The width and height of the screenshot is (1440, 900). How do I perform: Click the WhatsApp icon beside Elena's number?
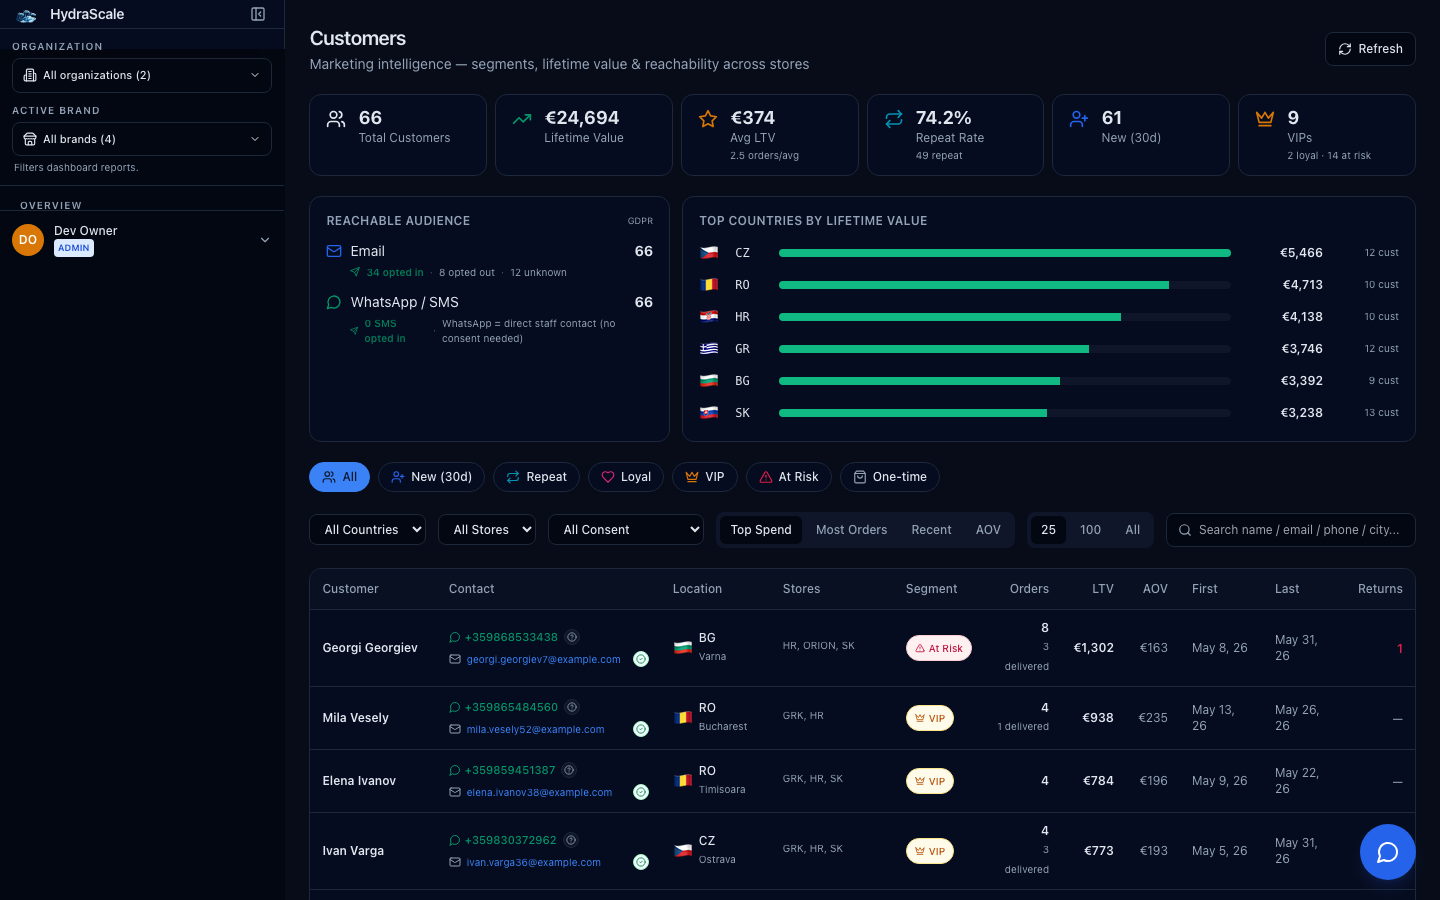click(455, 770)
